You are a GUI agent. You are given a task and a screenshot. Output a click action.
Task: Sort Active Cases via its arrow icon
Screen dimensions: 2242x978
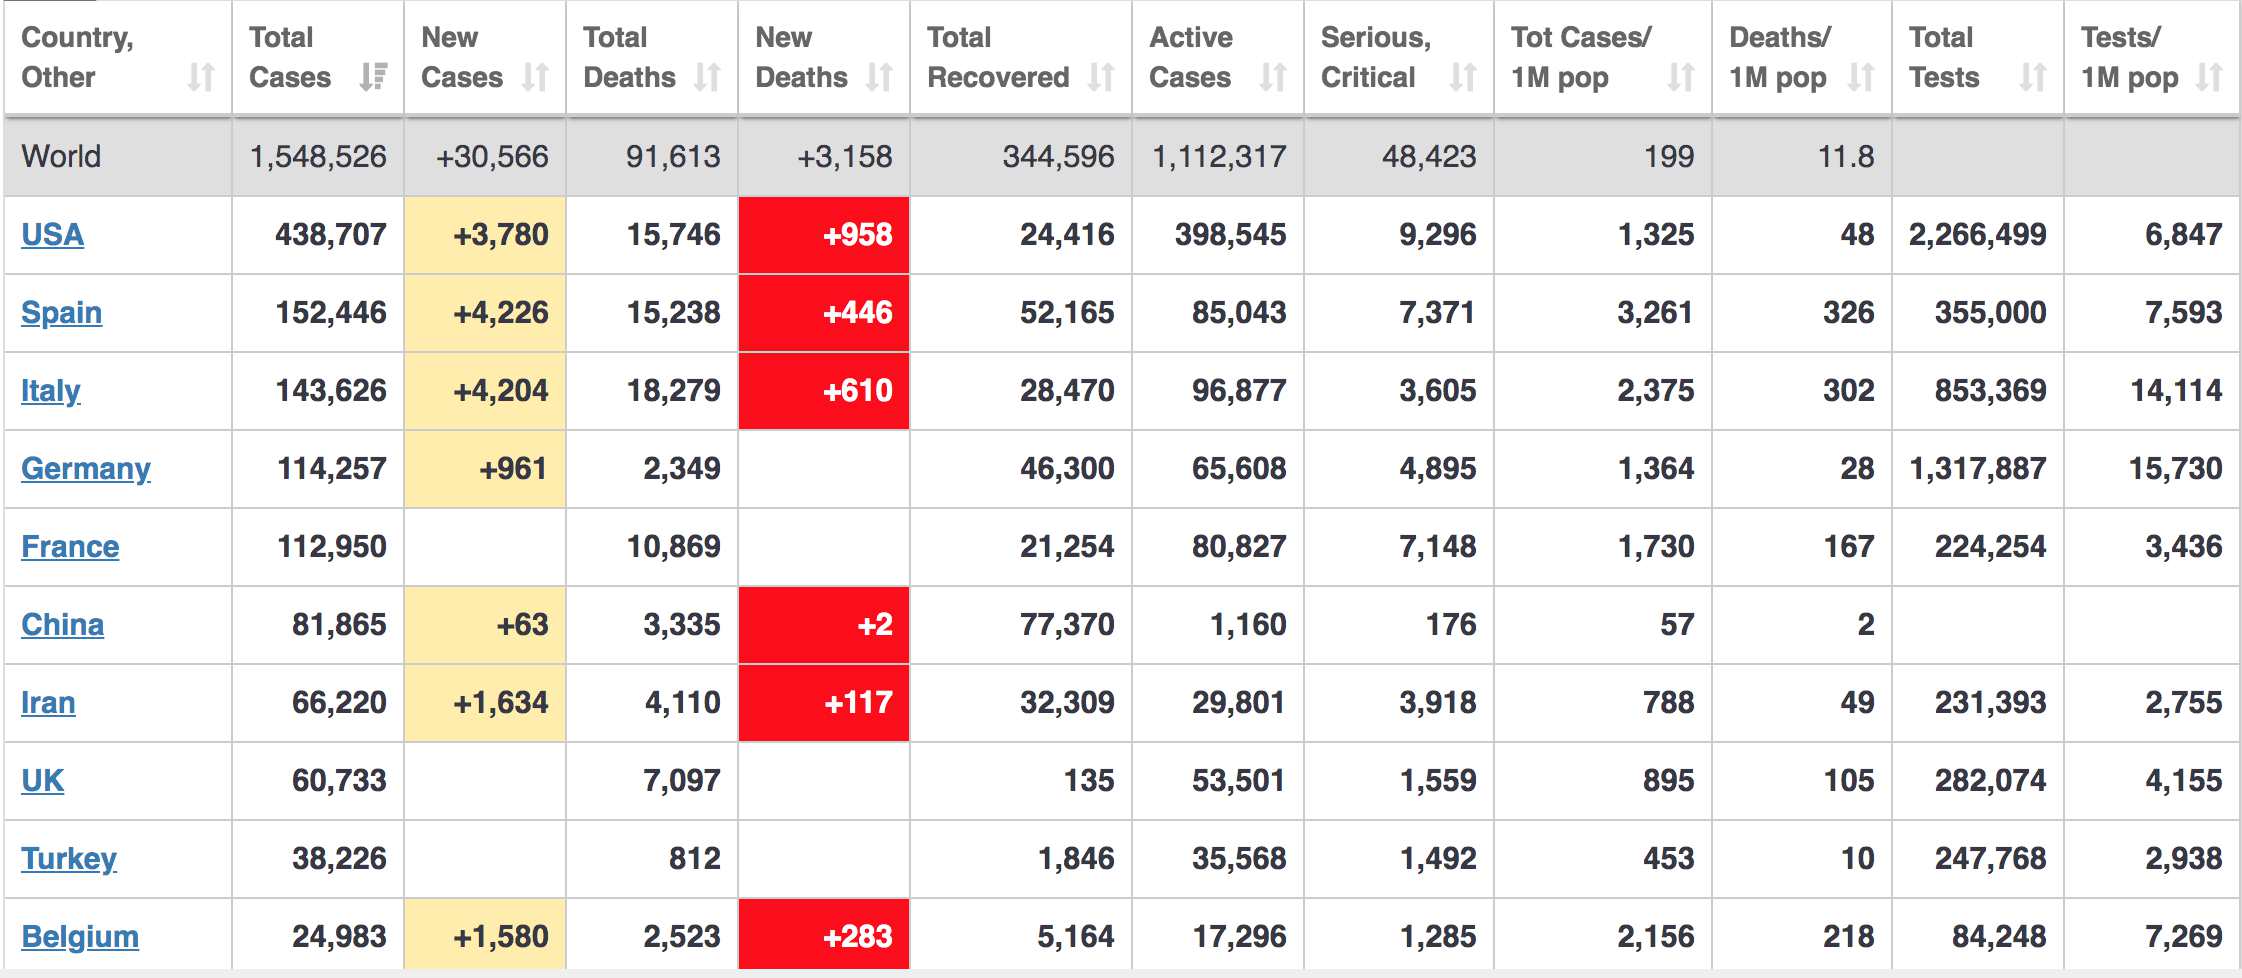(1274, 77)
